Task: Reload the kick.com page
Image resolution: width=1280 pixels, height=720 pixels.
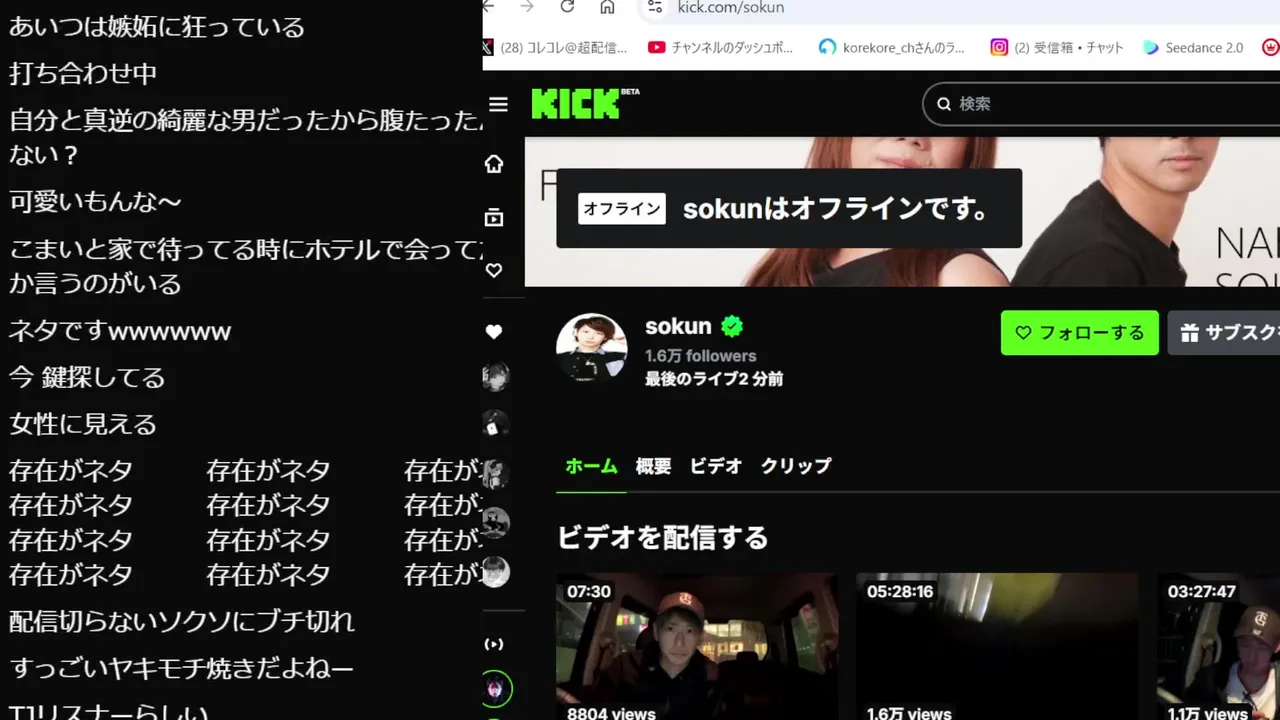Action: 567,7
